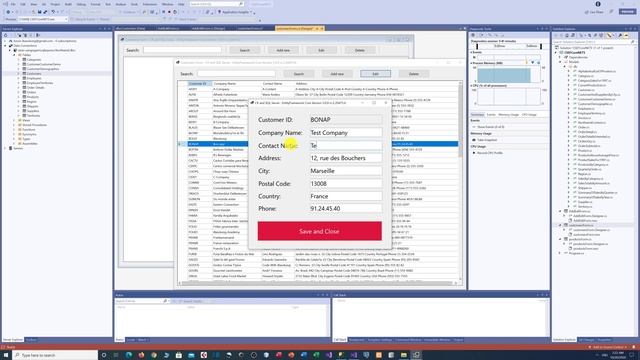Viewport: 640px width, 360px height.
Task: Click the Phone field showing 91.24.45.40
Action: pyautogui.click(x=346, y=209)
